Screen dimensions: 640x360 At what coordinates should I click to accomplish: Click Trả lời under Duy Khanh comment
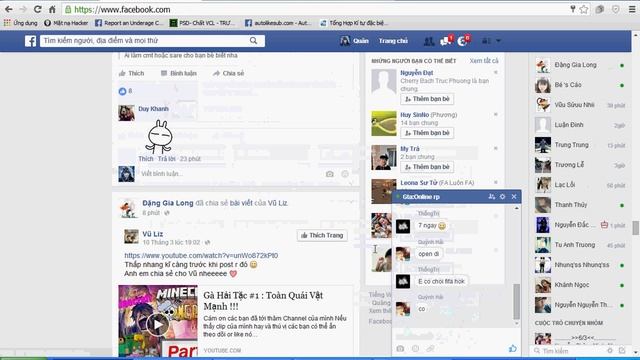click(x=166, y=159)
